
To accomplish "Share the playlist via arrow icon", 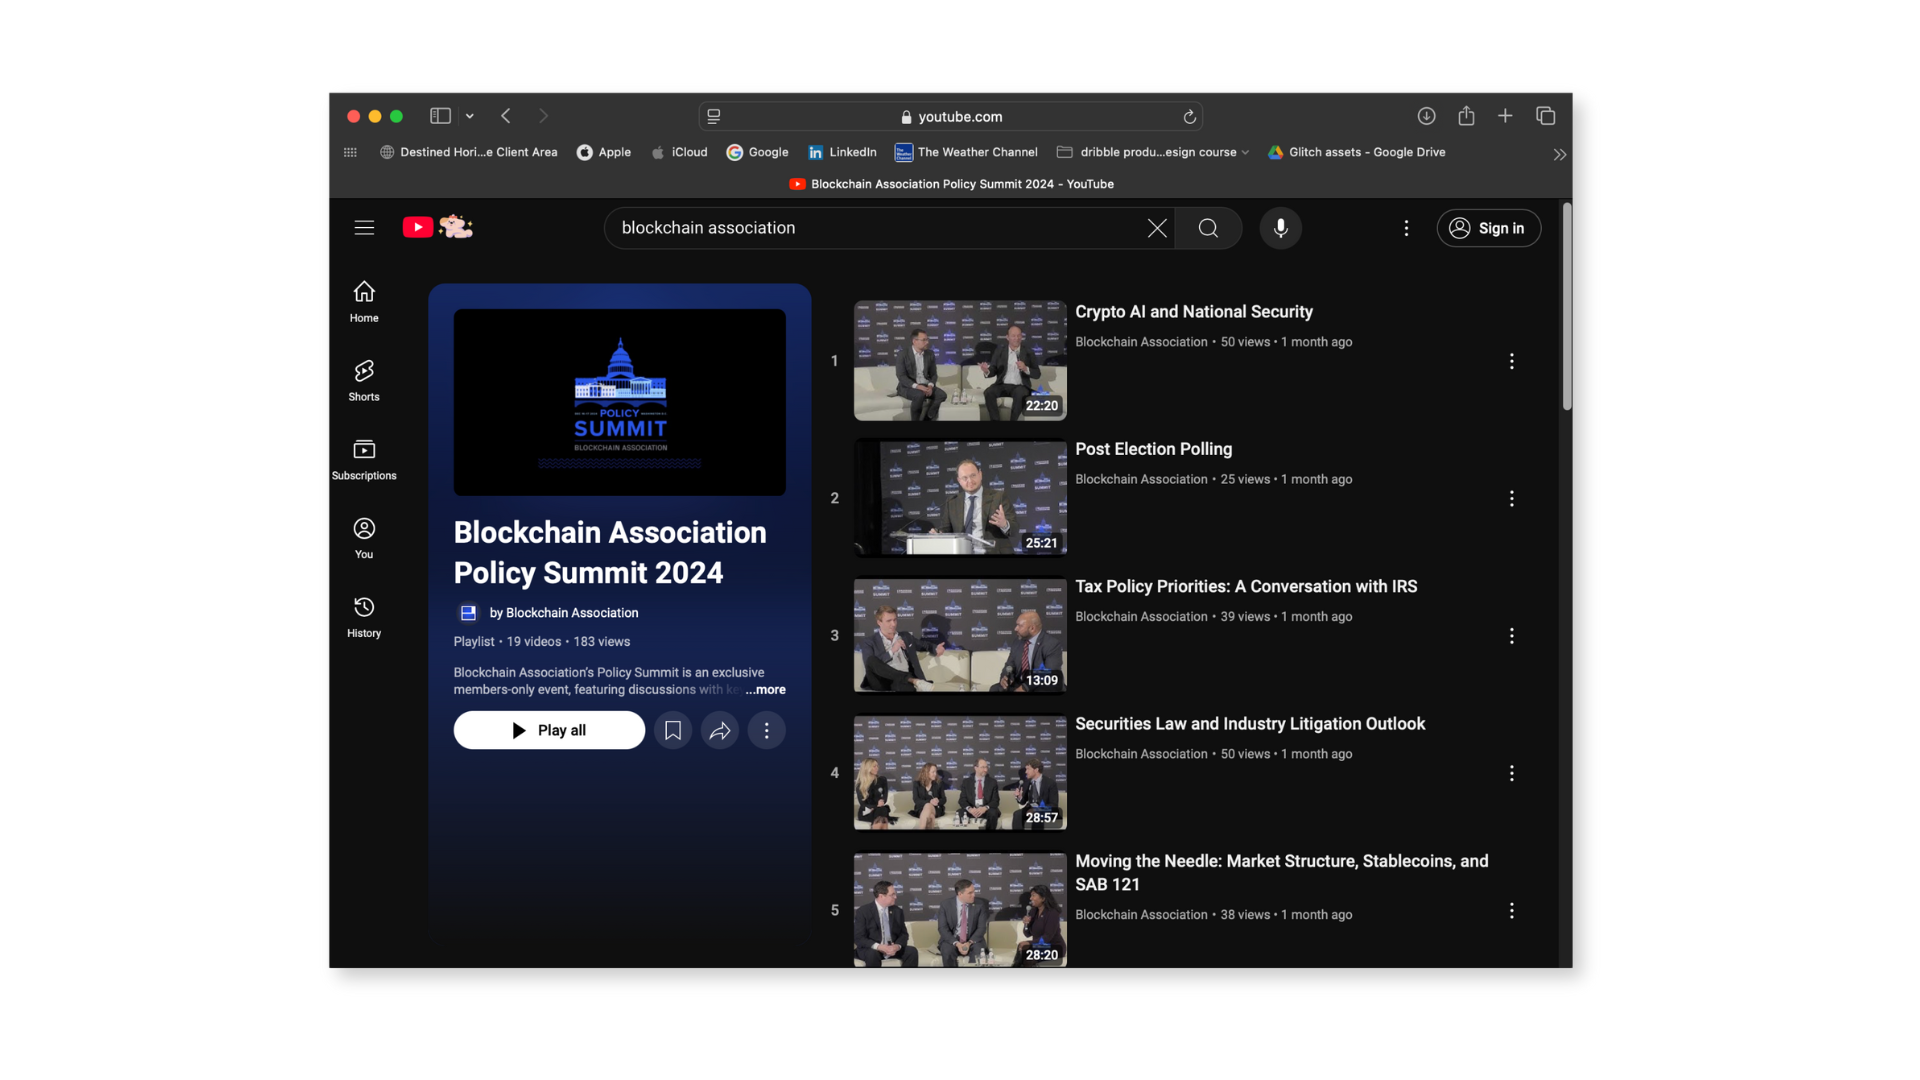I will [720, 730].
